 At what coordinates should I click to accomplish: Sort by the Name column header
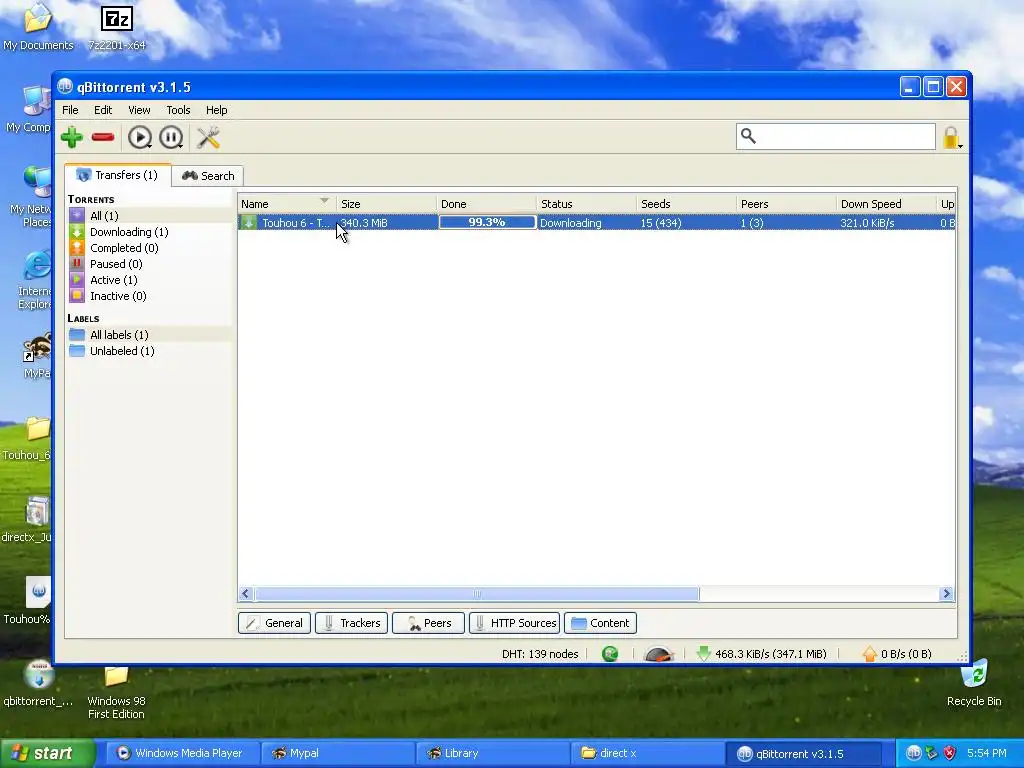[x=287, y=204]
